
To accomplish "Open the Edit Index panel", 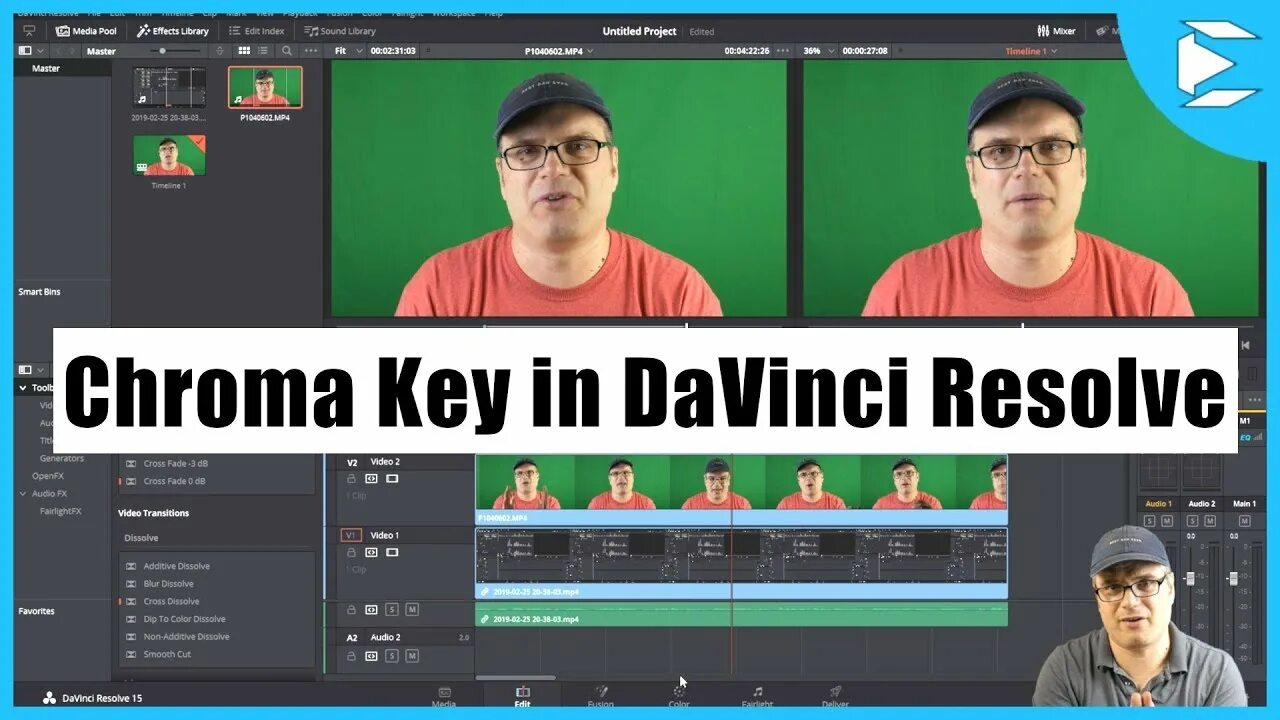I will tap(256, 31).
